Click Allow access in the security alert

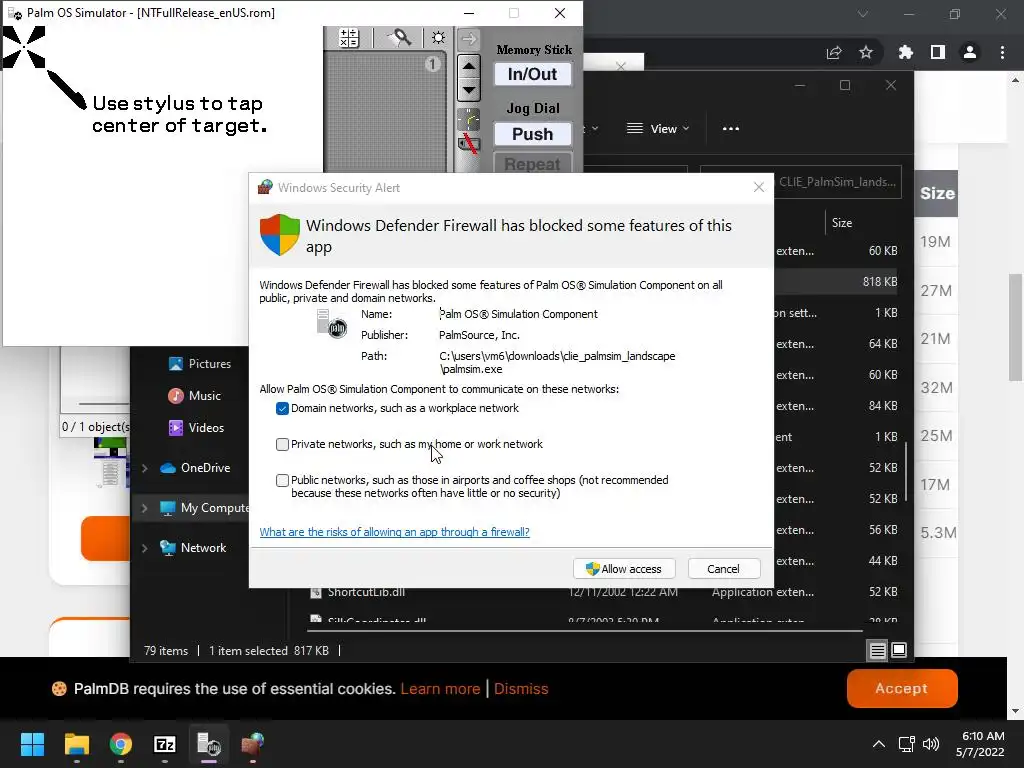coord(624,569)
